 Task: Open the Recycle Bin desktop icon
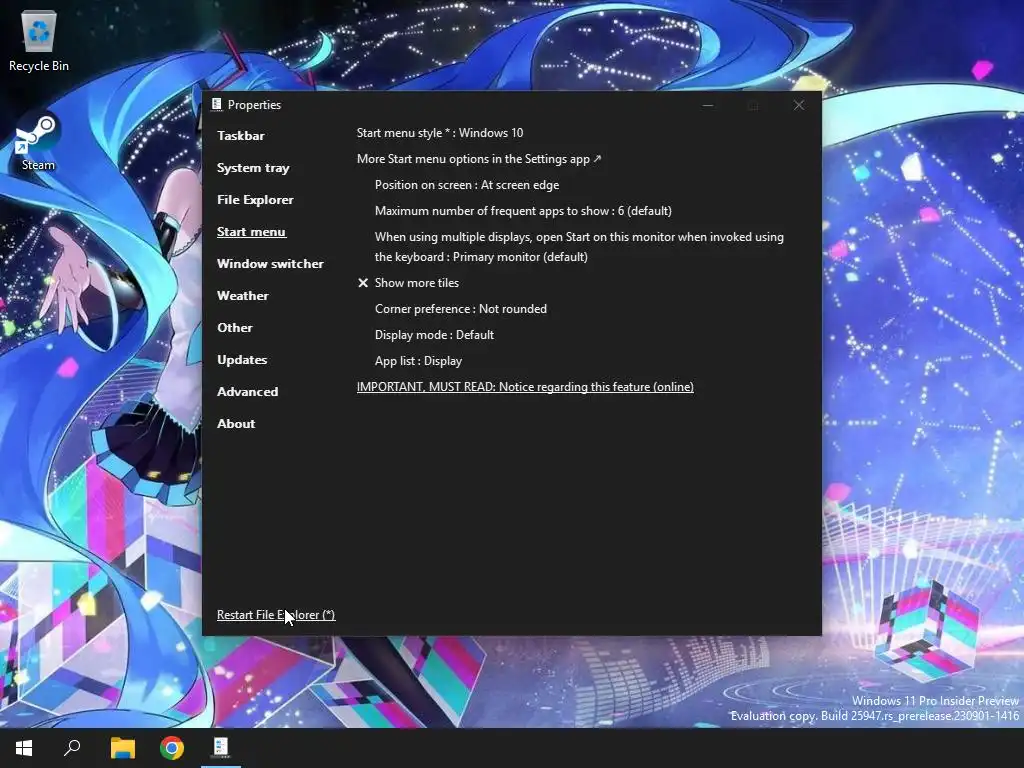39,40
